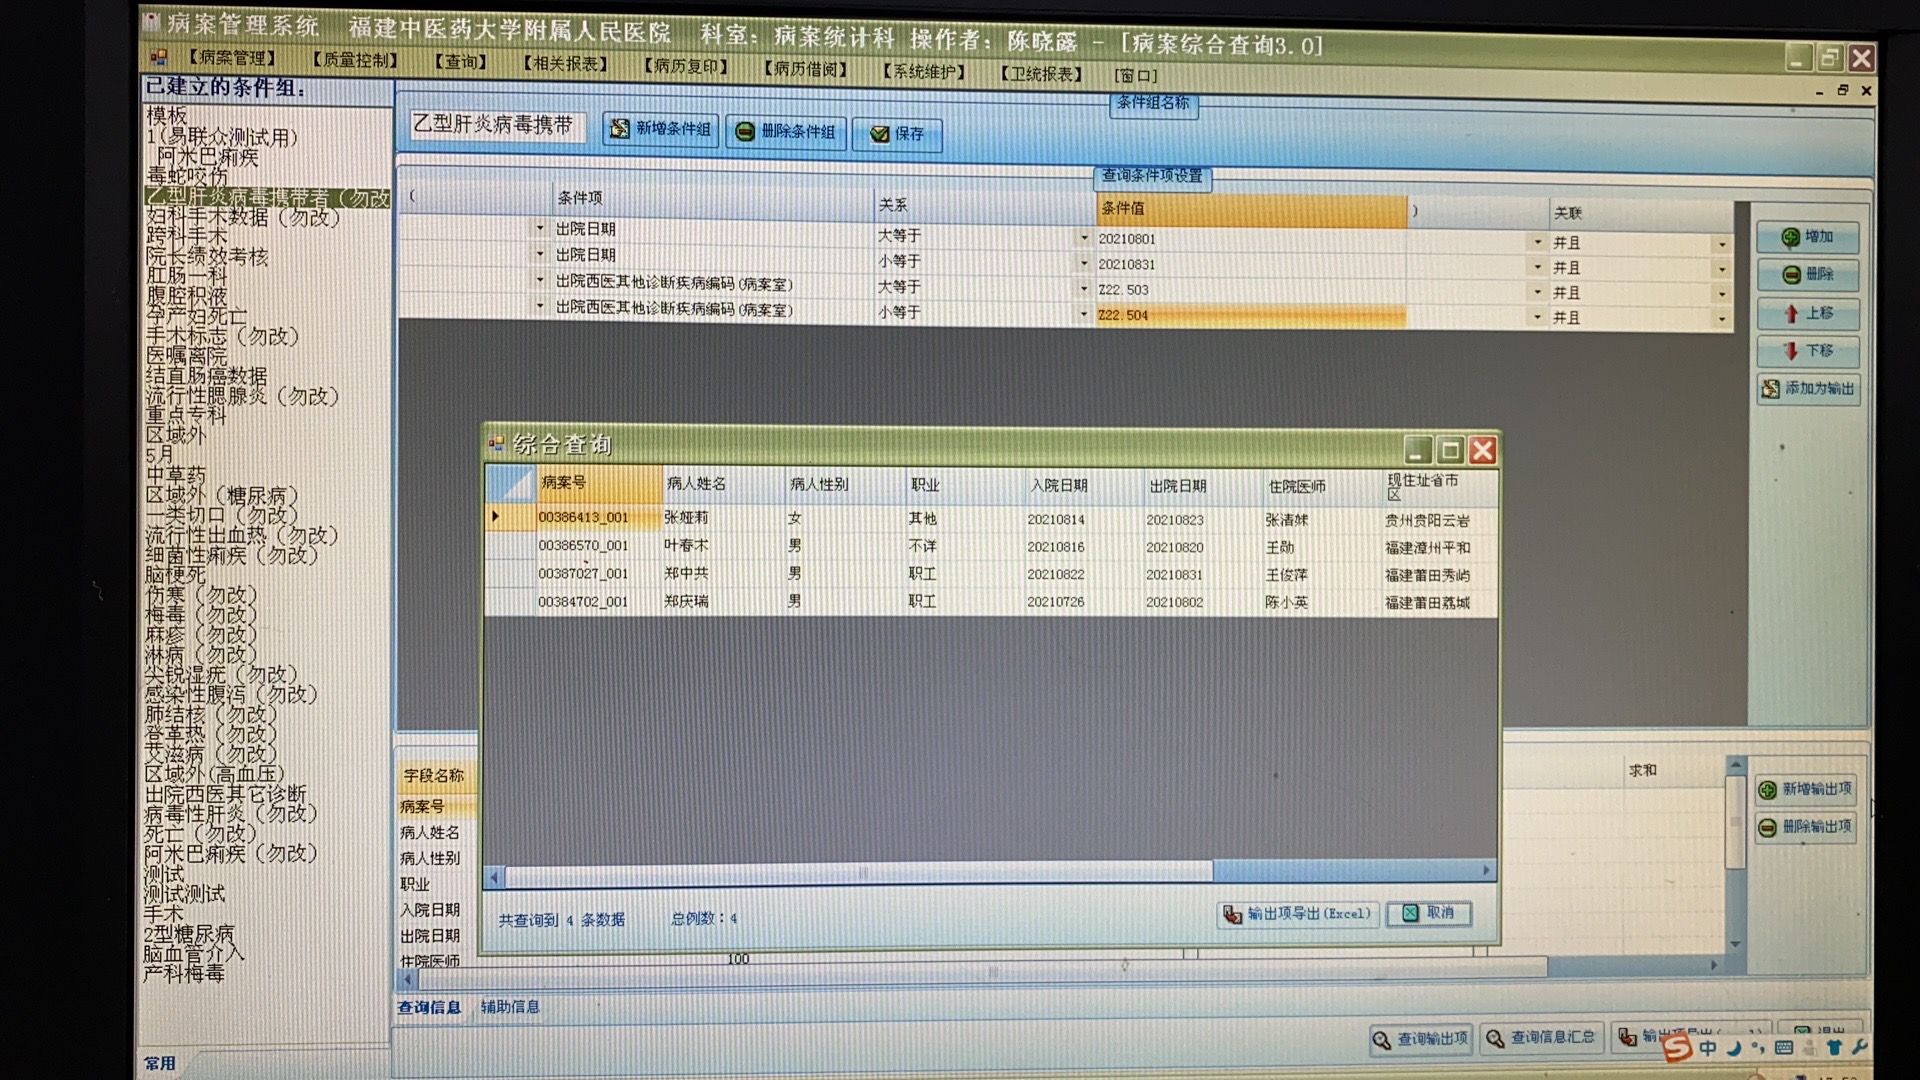Open the 【病案管理】 menu
This screenshot has width=1920, height=1080.
tap(232, 58)
